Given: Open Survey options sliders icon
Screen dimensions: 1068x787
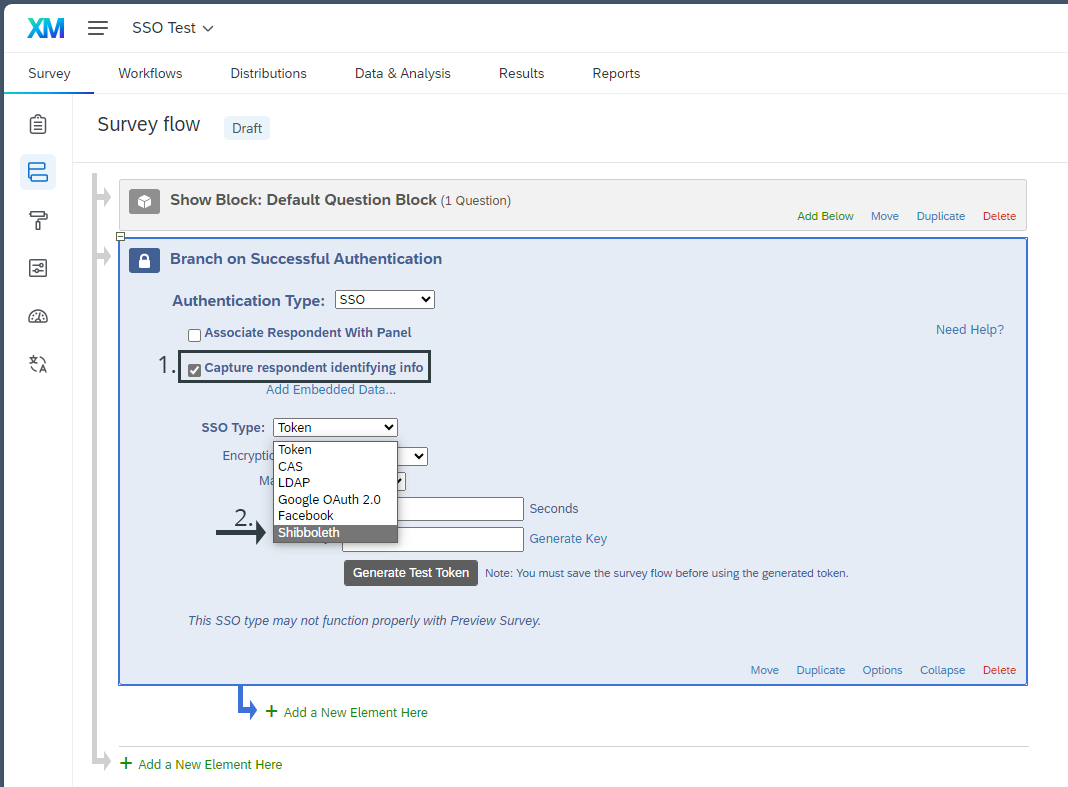Looking at the screenshot, I should tap(38, 268).
